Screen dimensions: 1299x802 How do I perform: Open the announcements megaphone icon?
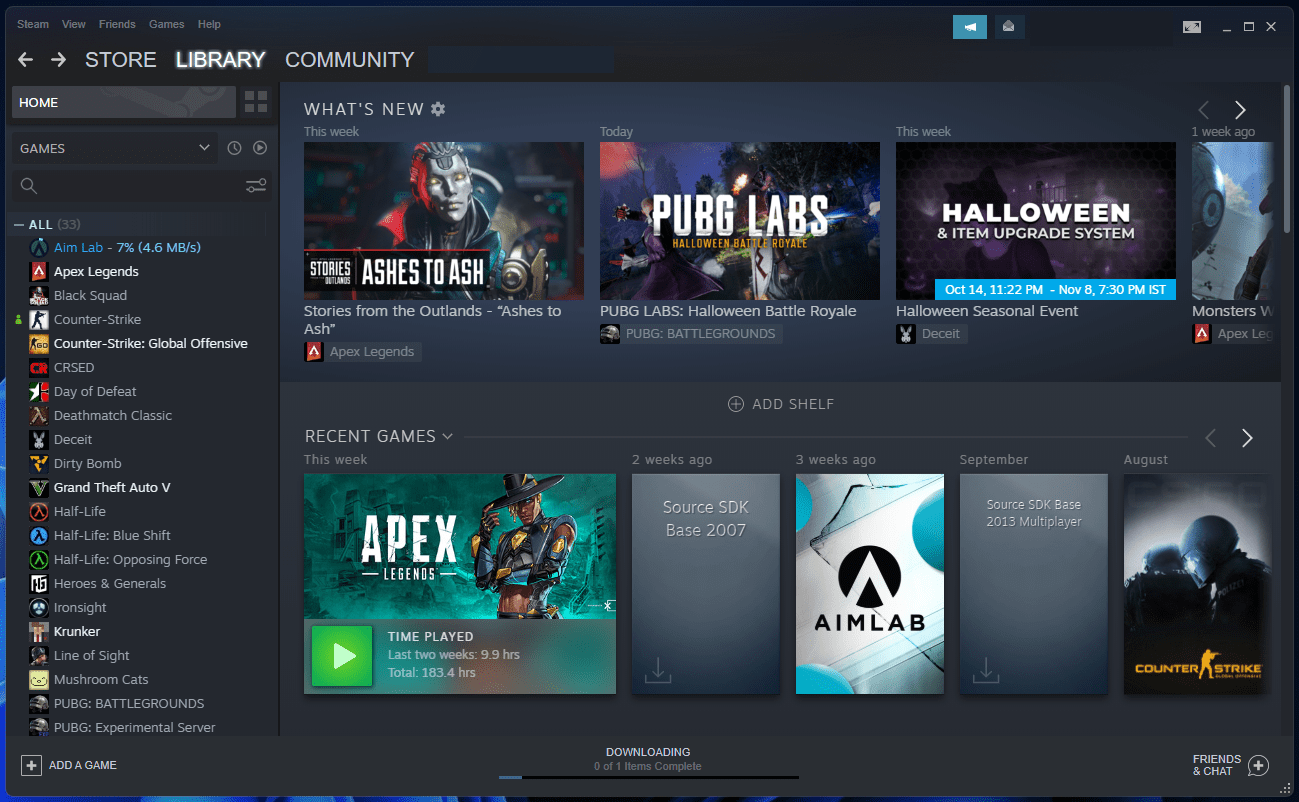tap(970, 27)
